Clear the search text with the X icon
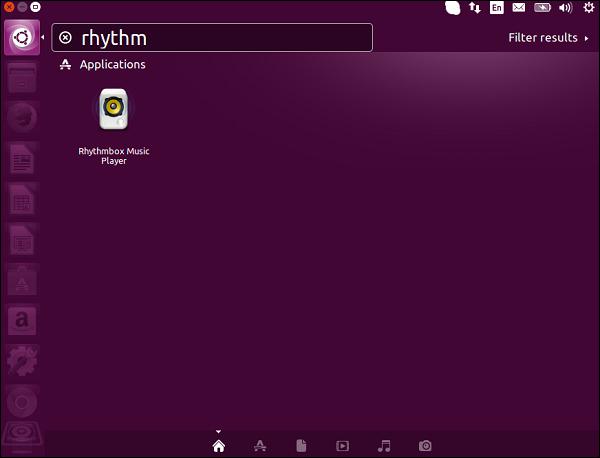 66,38
